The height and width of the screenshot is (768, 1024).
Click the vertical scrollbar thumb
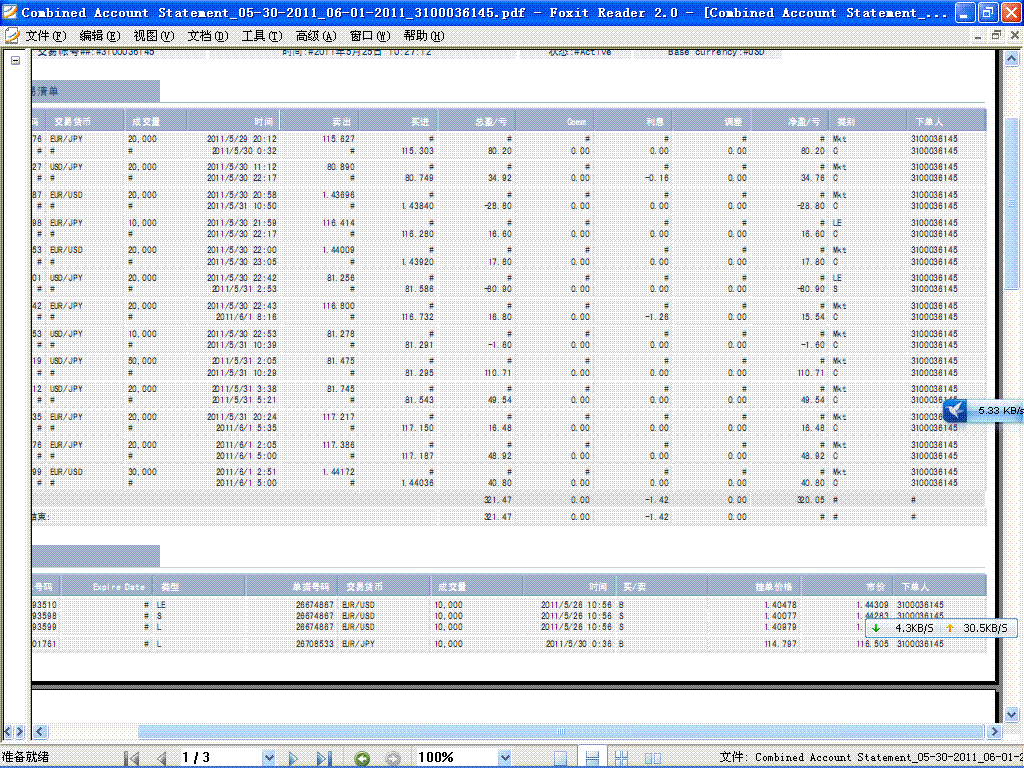(x=1012, y=200)
